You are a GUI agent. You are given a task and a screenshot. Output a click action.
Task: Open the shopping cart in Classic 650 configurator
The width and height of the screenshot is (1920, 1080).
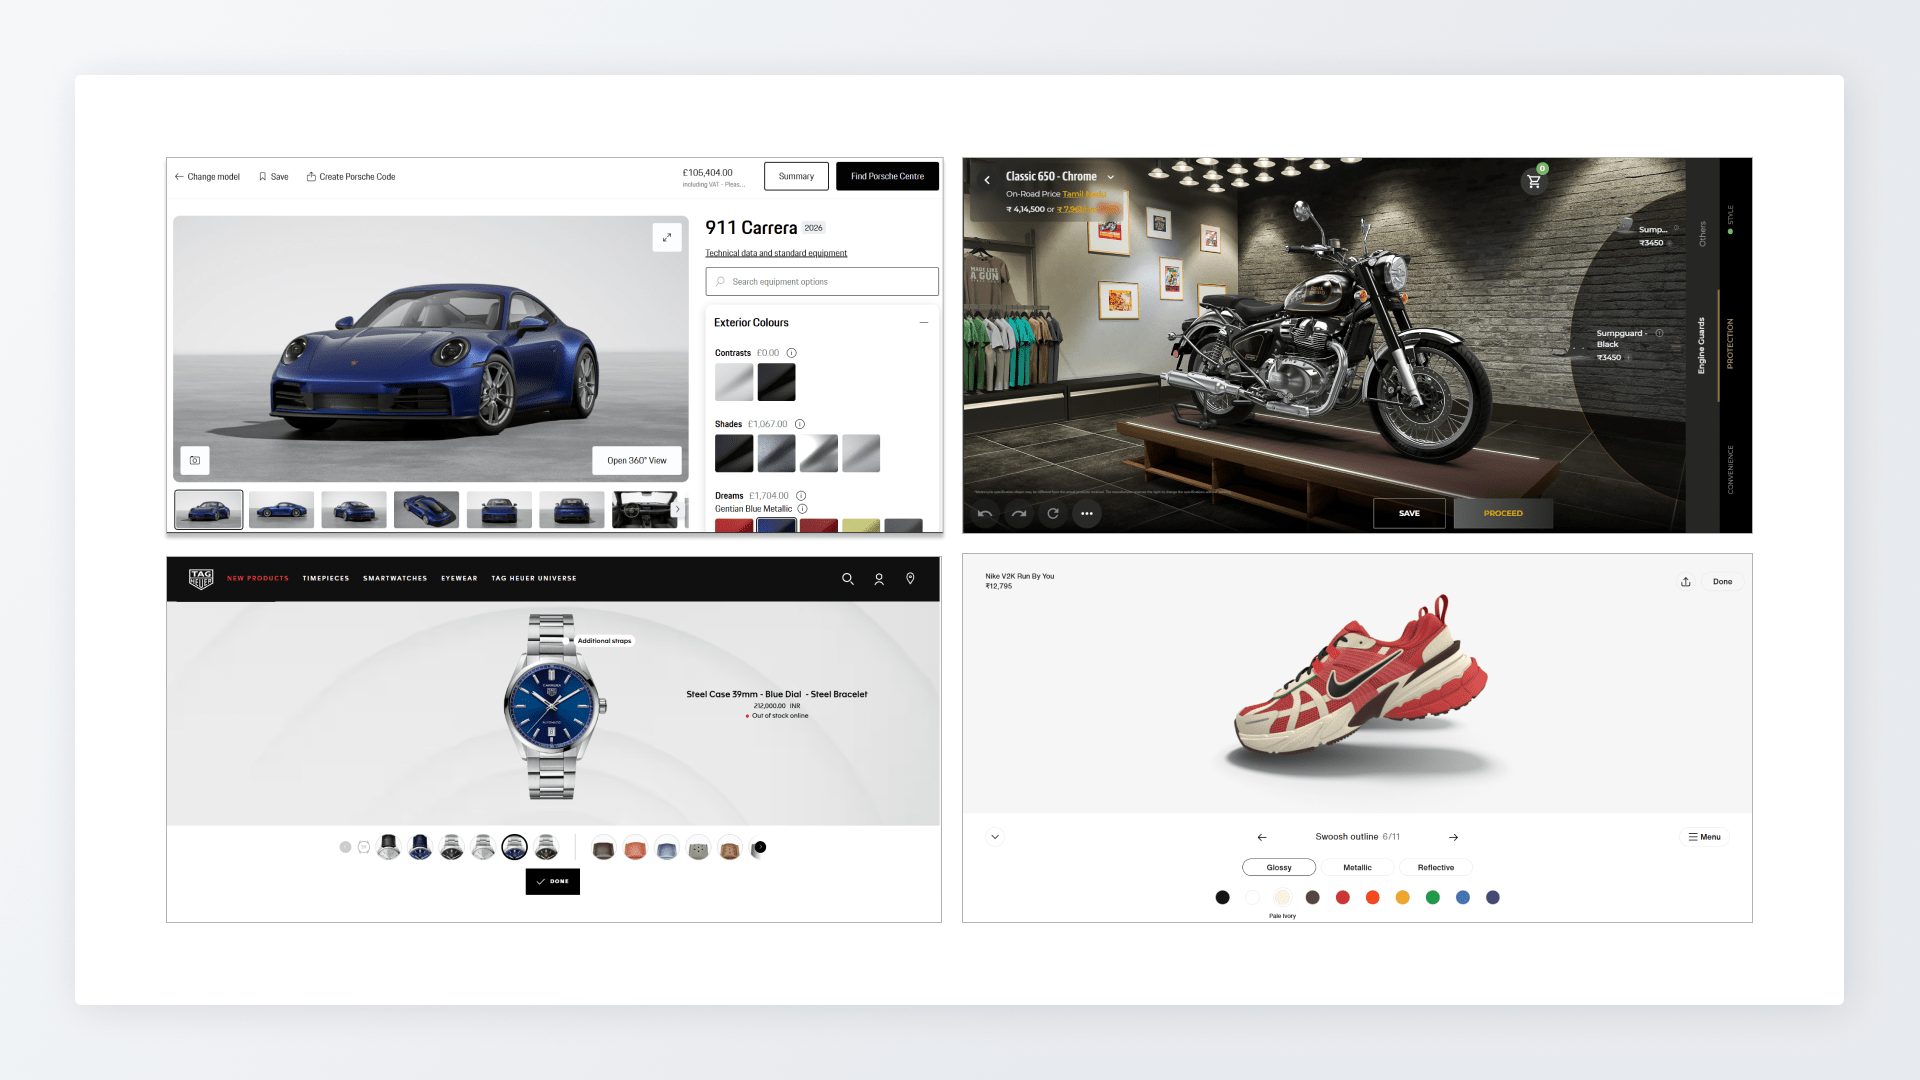(1534, 181)
